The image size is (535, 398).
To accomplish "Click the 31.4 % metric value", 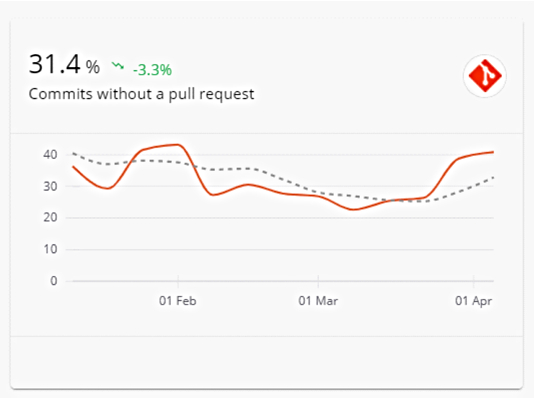I will click(64, 64).
